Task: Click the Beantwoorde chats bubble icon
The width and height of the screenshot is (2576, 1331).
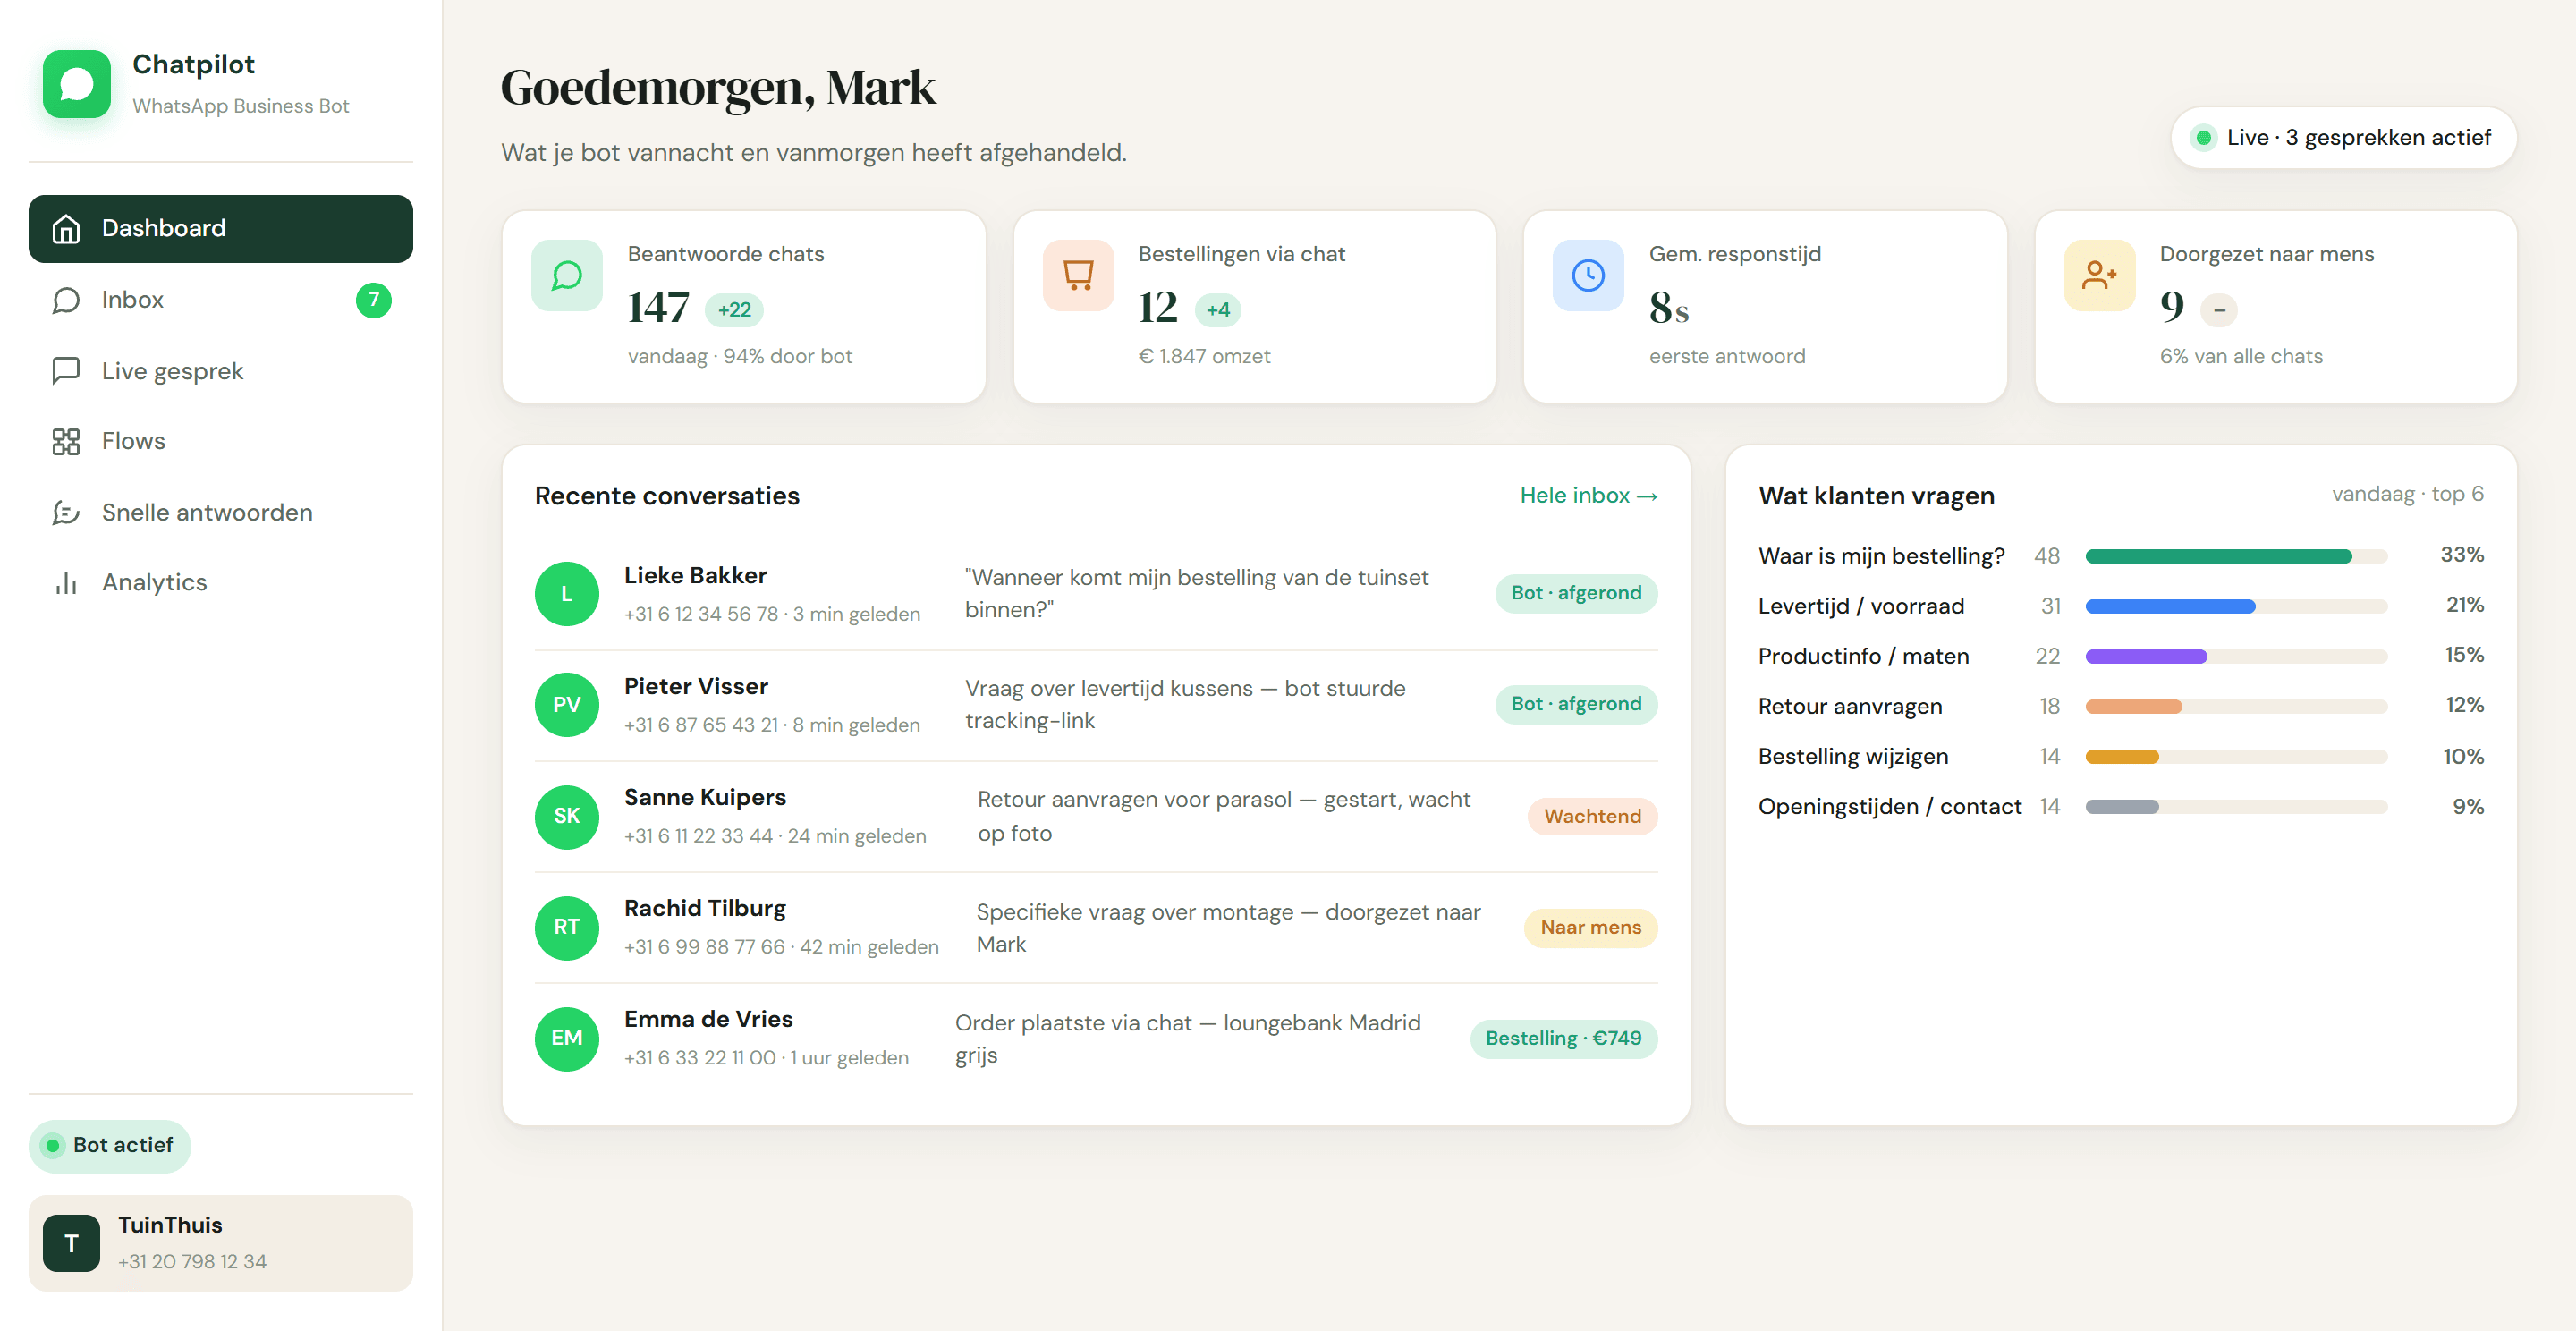Action: click(x=567, y=275)
